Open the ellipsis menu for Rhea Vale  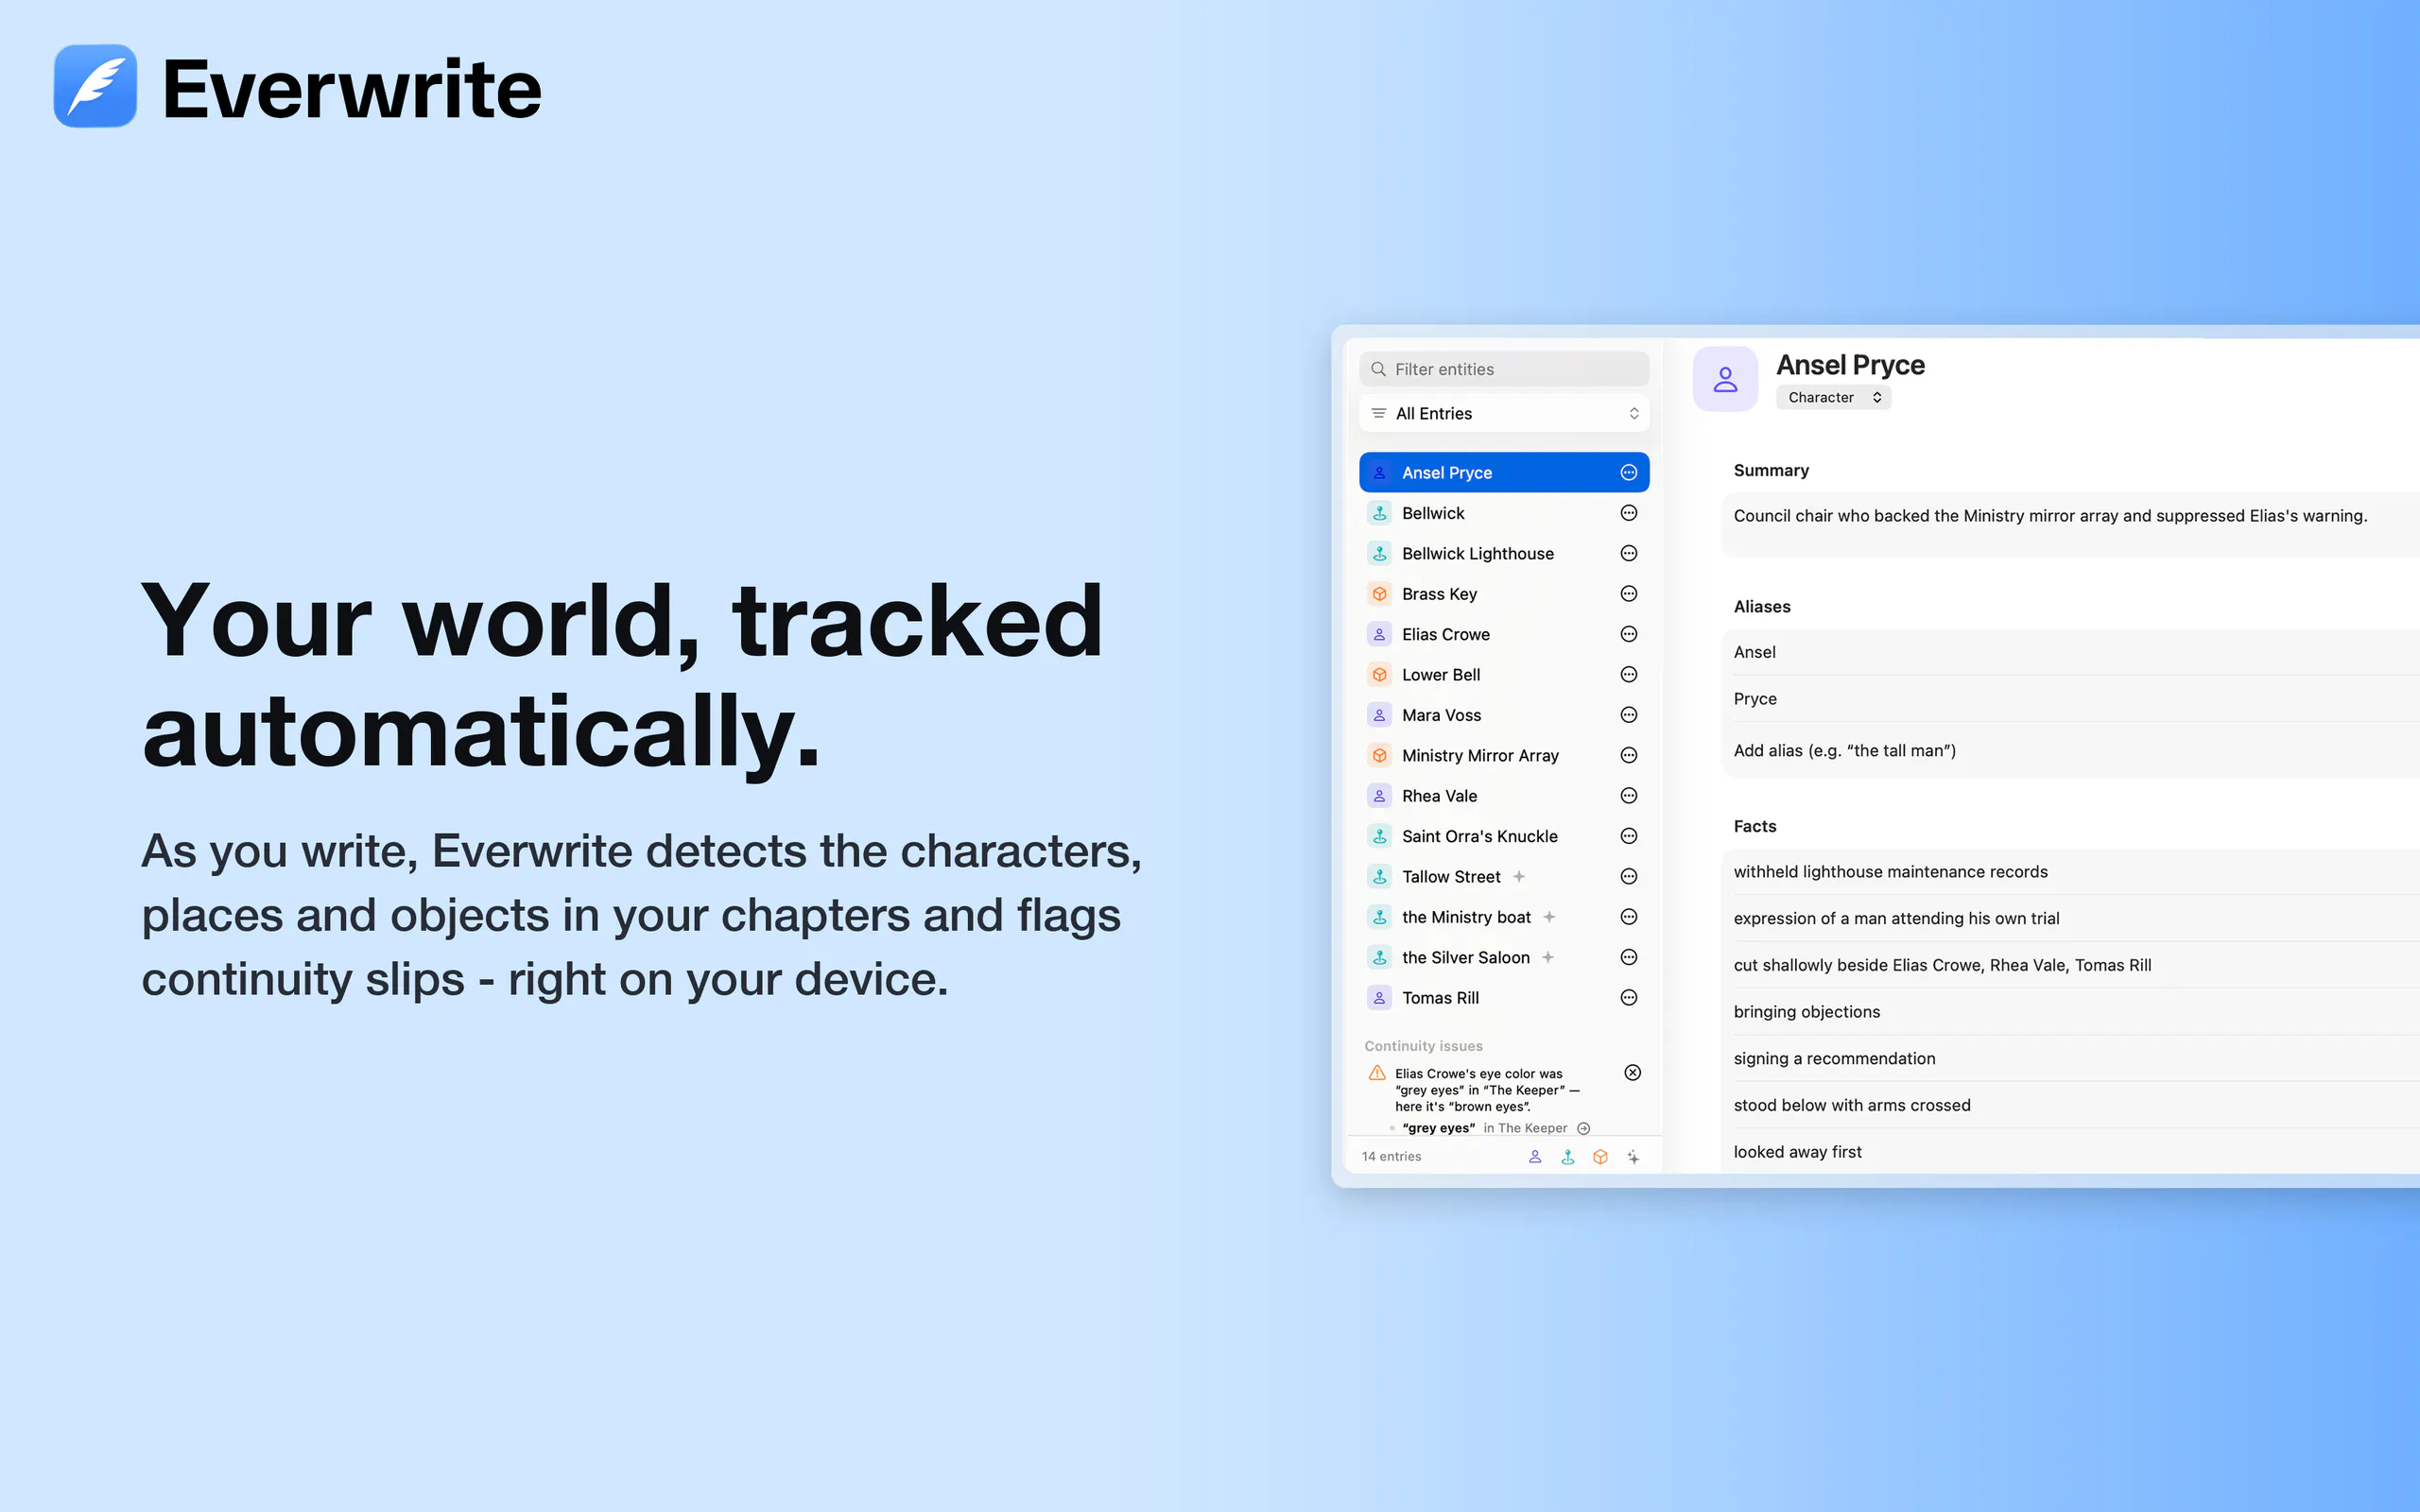pyautogui.click(x=1628, y=796)
